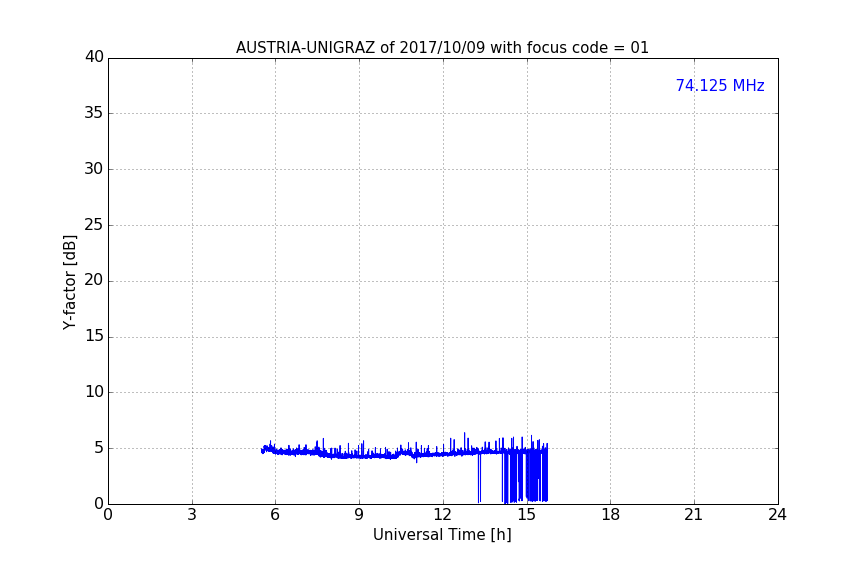Click the y-axis tick label 10
This screenshot has width=864, height=576.
94,392
